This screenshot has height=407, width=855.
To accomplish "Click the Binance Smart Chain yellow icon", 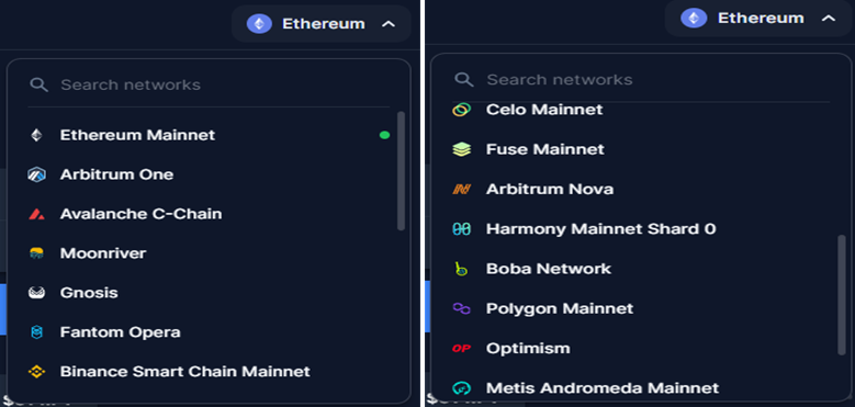I will (x=37, y=372).
